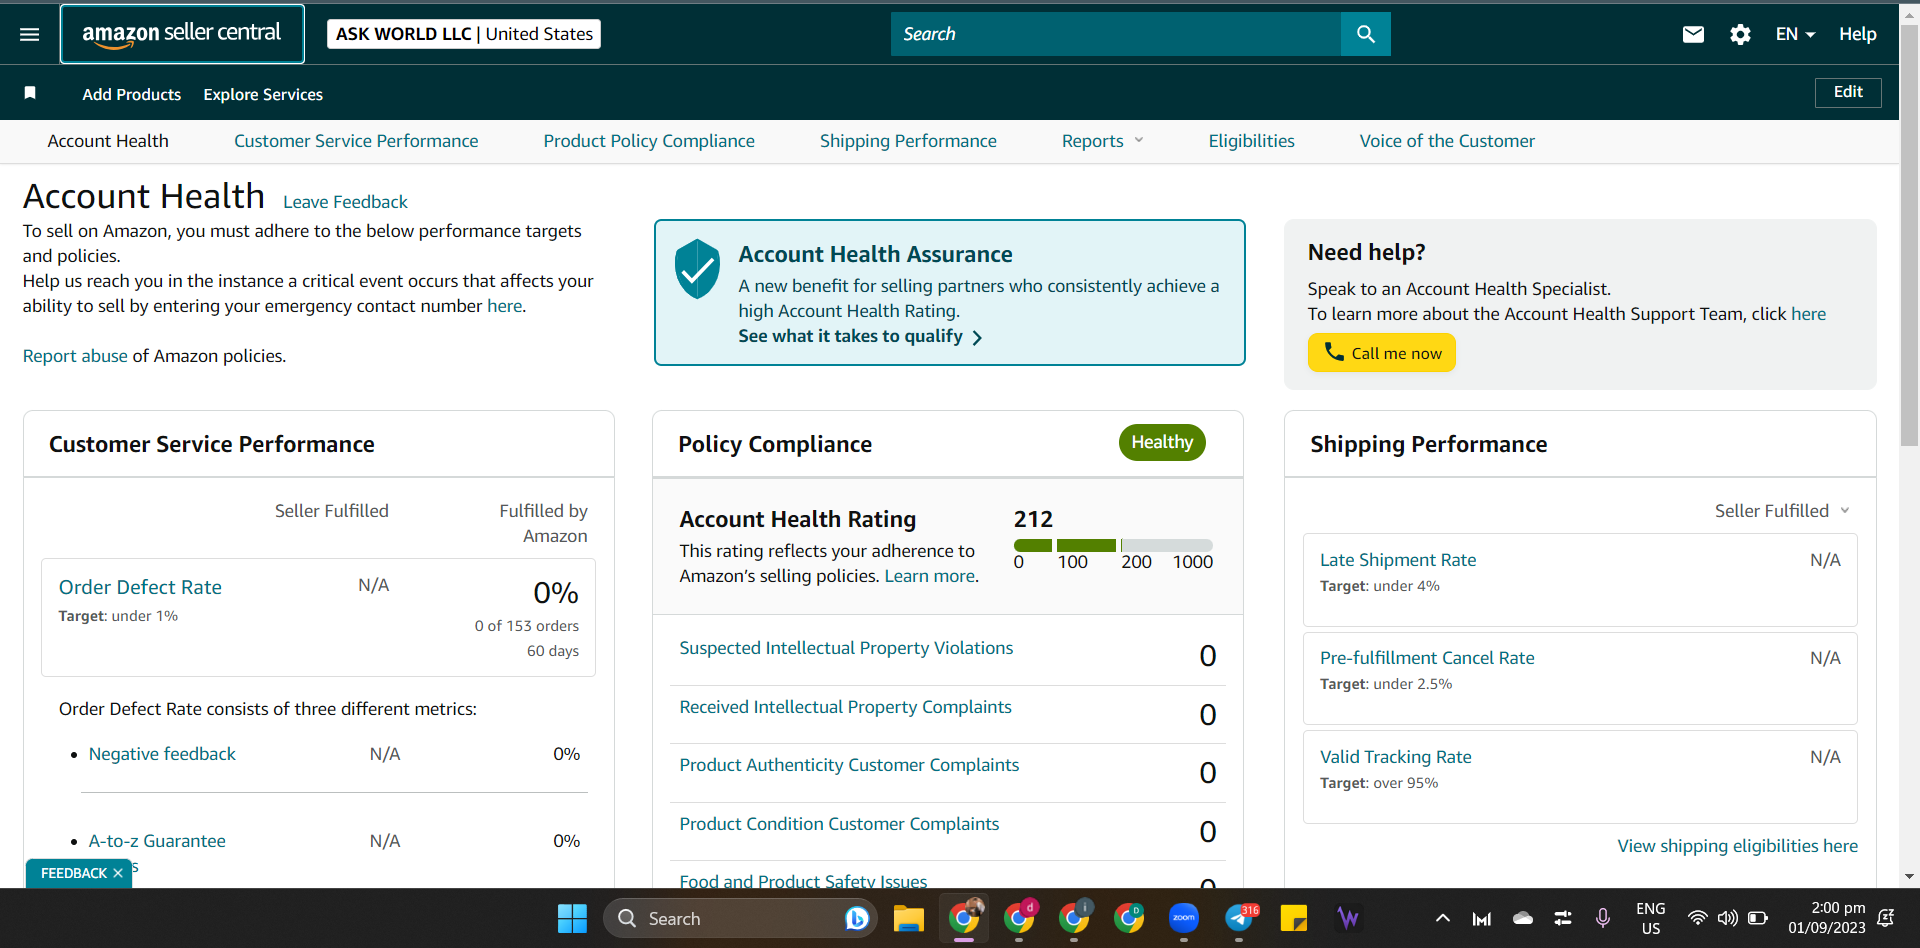1920x948 pixels.
Task: Click Explore Services in the bookmarks bar
Action: pos(263,94)
